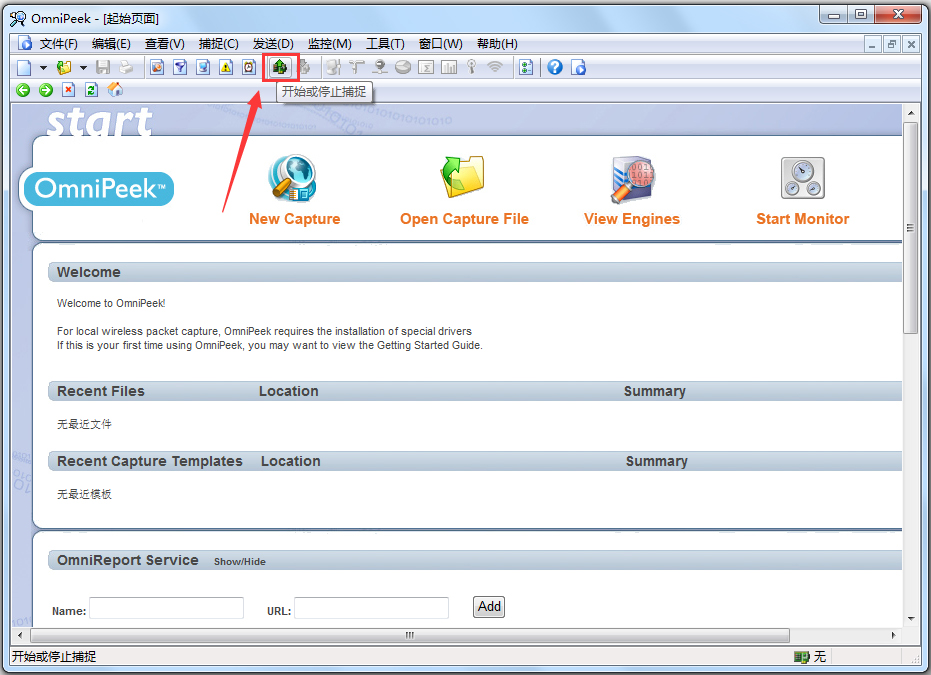
Task: Click the Refresh page icon
Action: [x=91, y=90]
